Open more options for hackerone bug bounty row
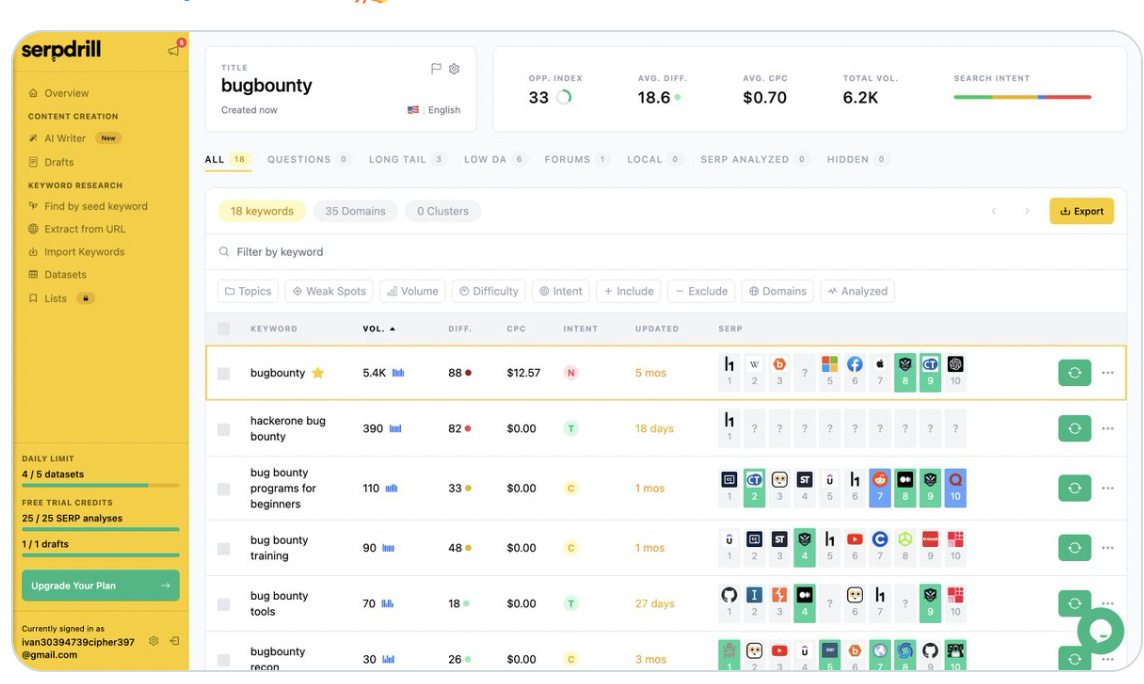Screen dimensions: 1144x684 pos(1108,429)
